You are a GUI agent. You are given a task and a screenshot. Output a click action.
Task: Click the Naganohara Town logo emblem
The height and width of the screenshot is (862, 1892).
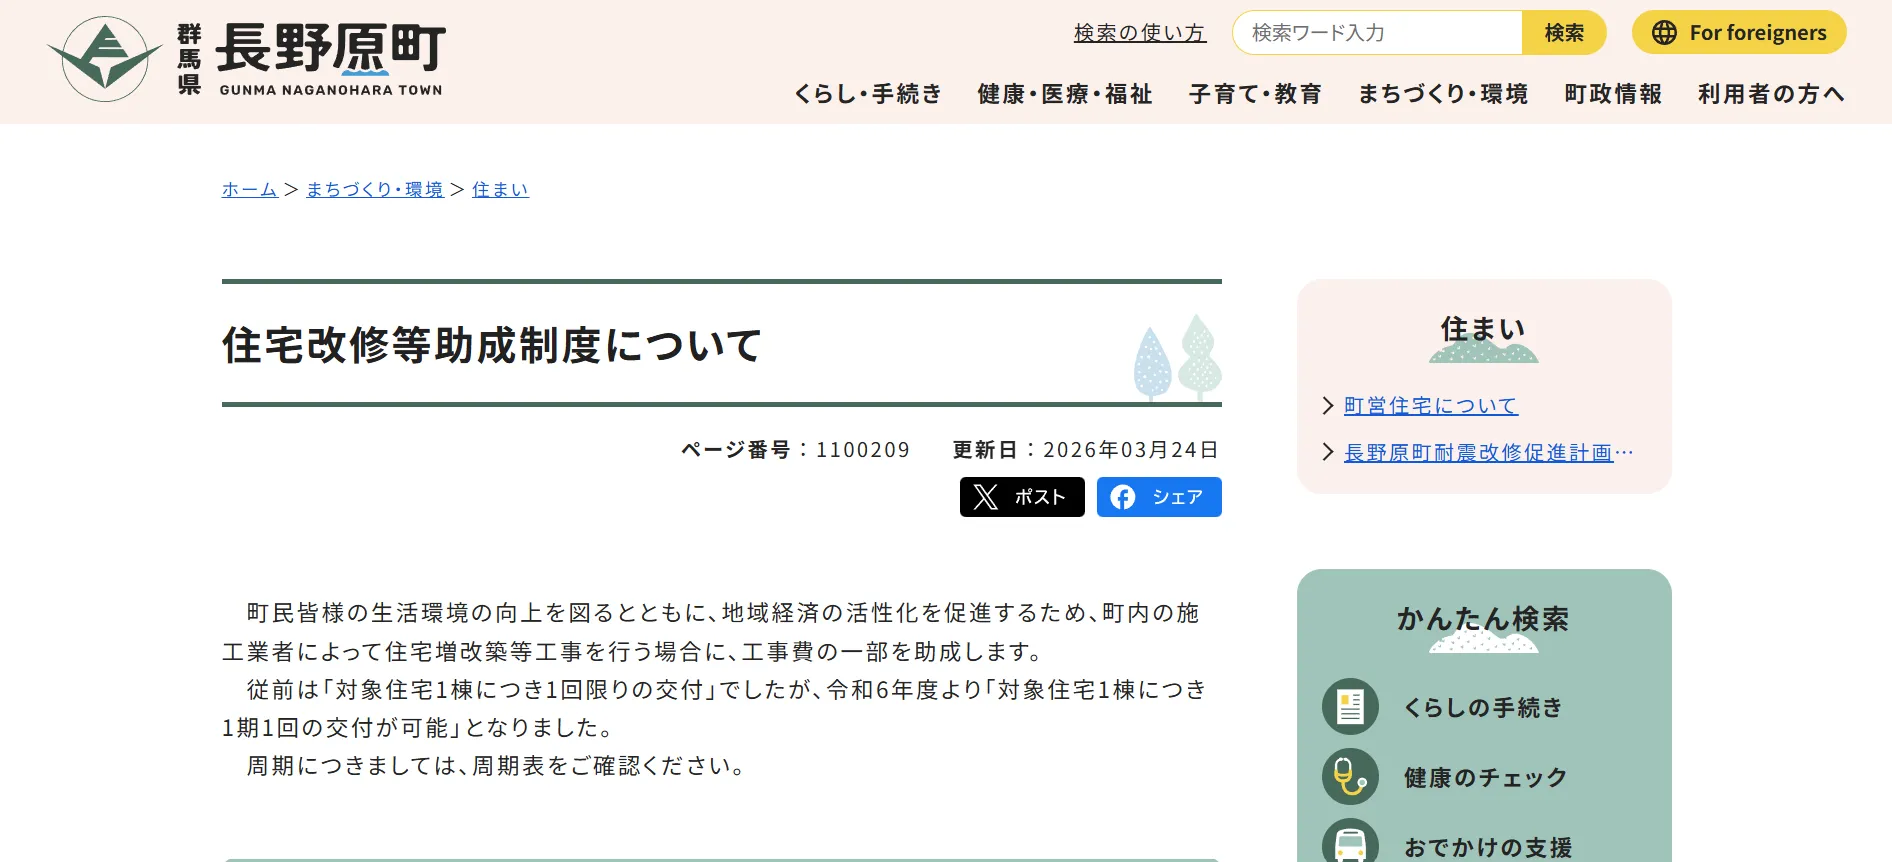click(x=105, y=59)
